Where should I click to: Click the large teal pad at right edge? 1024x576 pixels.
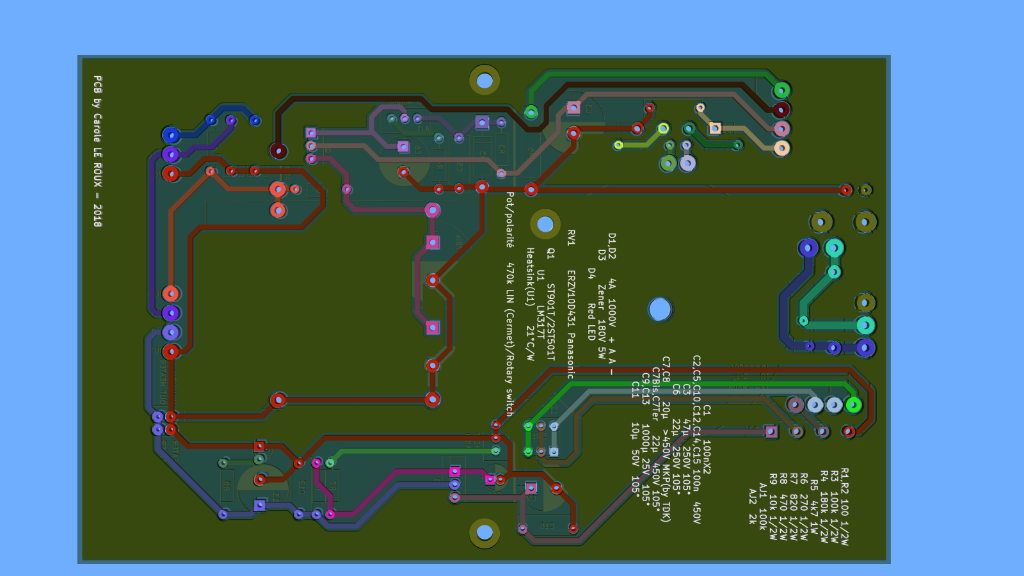(x=865, y=325)
